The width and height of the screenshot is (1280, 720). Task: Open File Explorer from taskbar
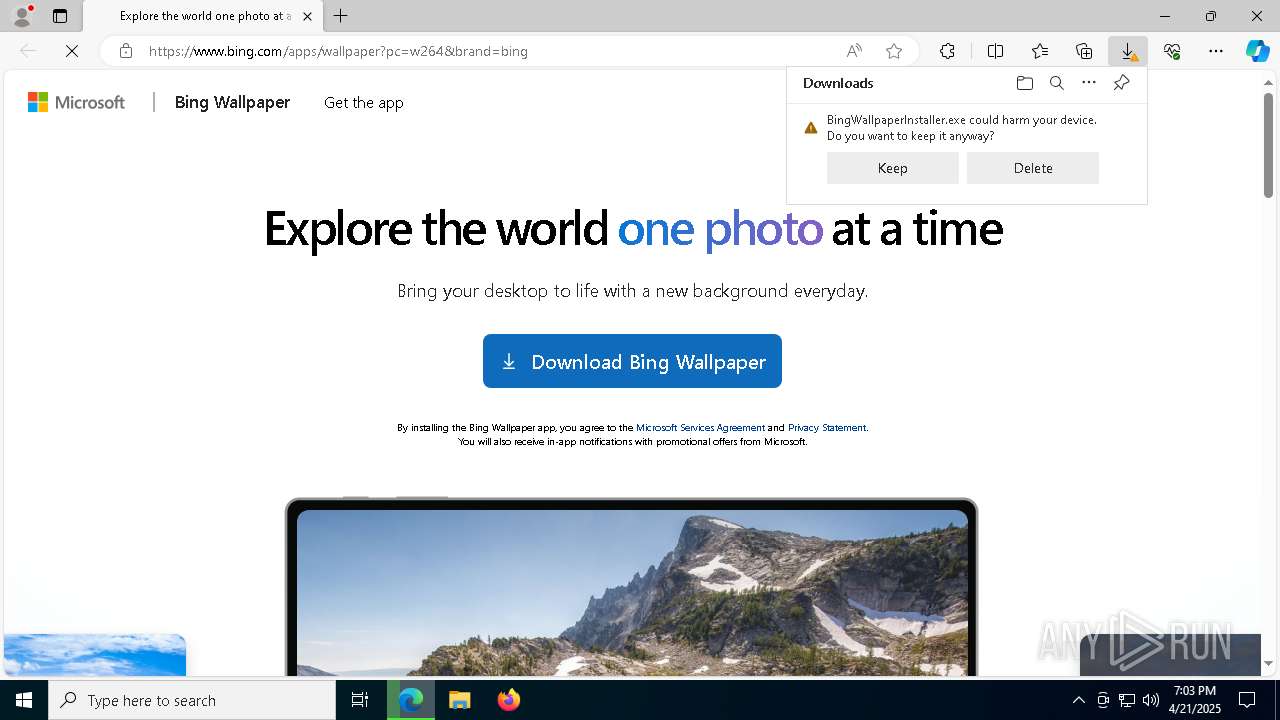pyautogui.click(x=459, y=700)
